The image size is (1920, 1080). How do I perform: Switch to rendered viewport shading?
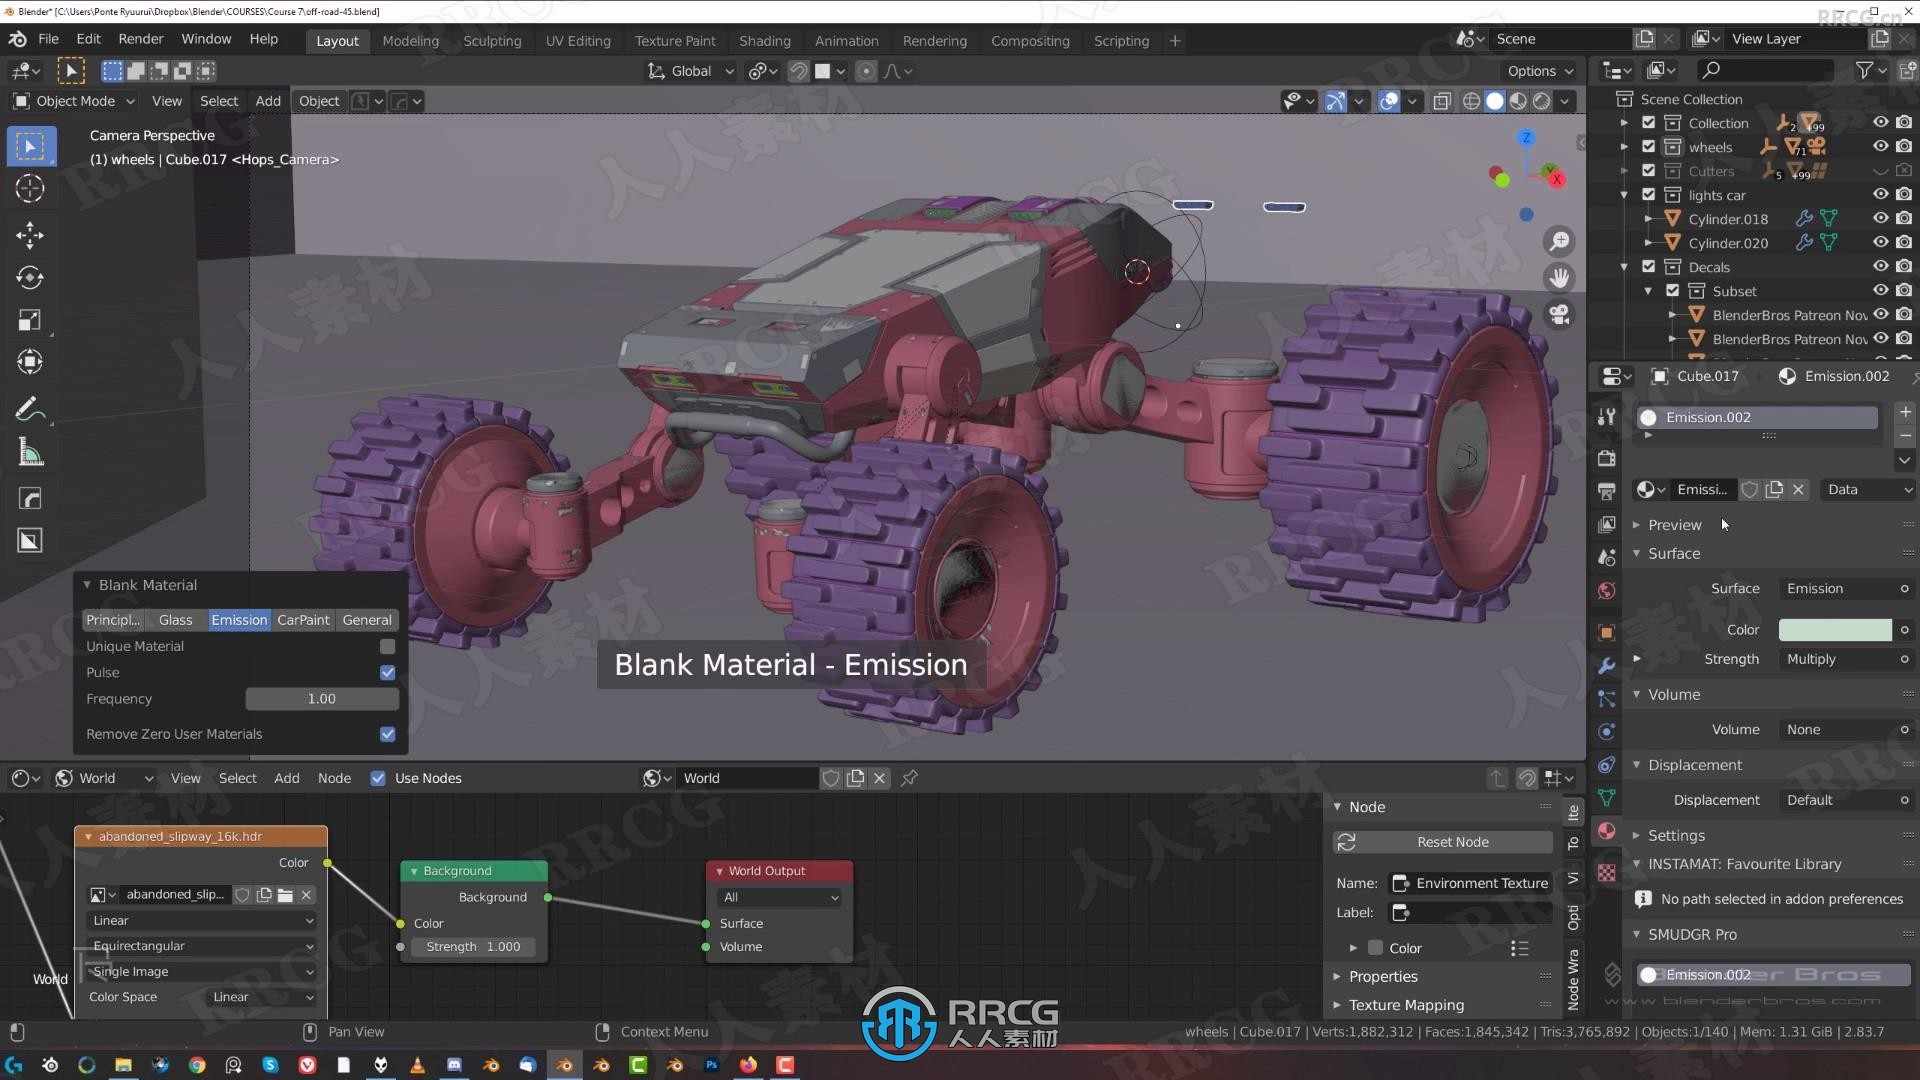click(1542, 101)
